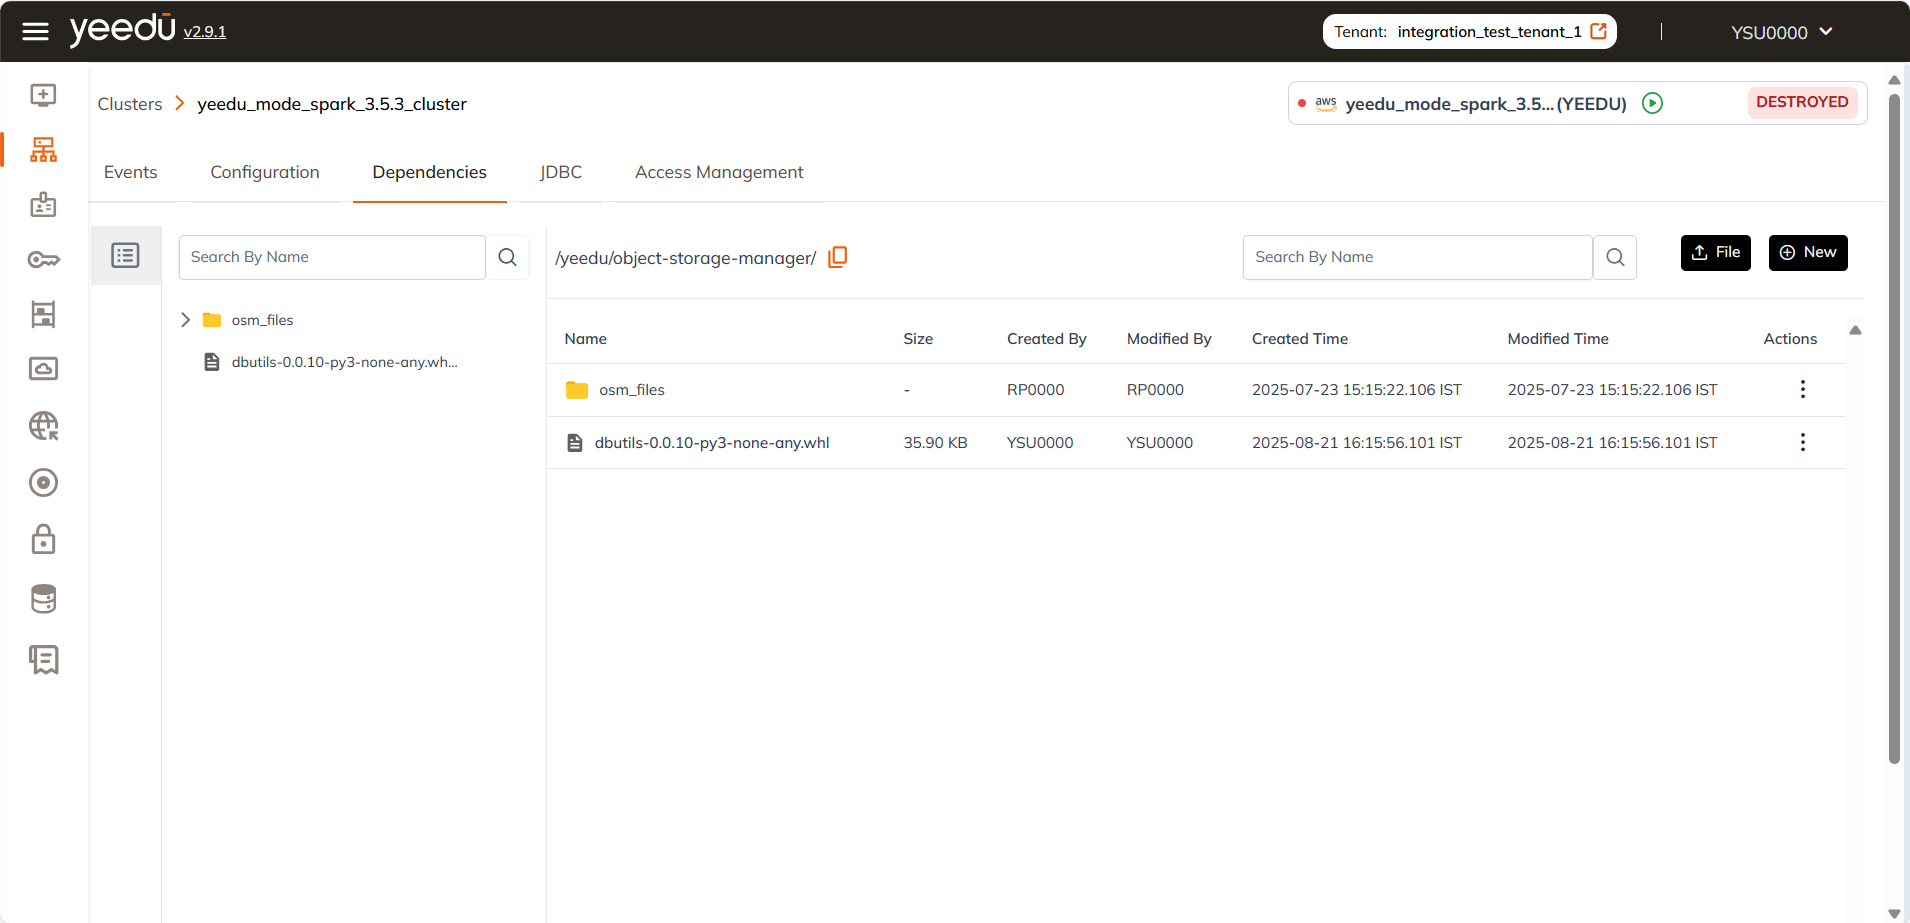
Task: Click the New button
Action: tap(1807, 252)
